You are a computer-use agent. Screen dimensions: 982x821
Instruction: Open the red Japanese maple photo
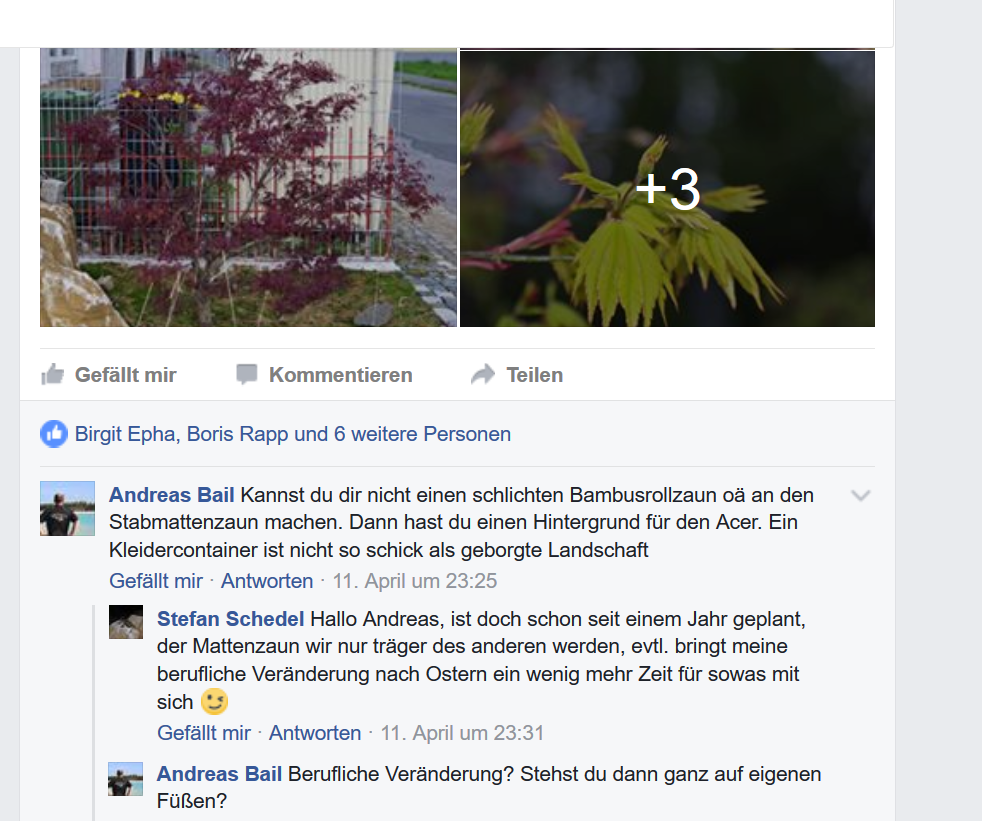(249, 187)
